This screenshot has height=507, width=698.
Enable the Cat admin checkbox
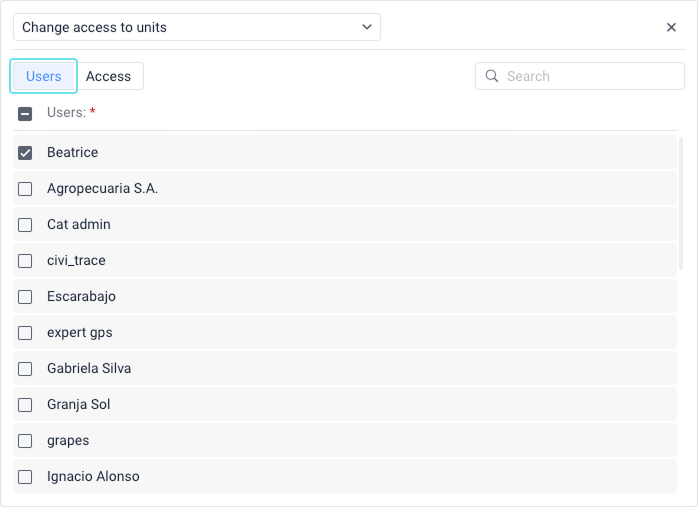25,225
